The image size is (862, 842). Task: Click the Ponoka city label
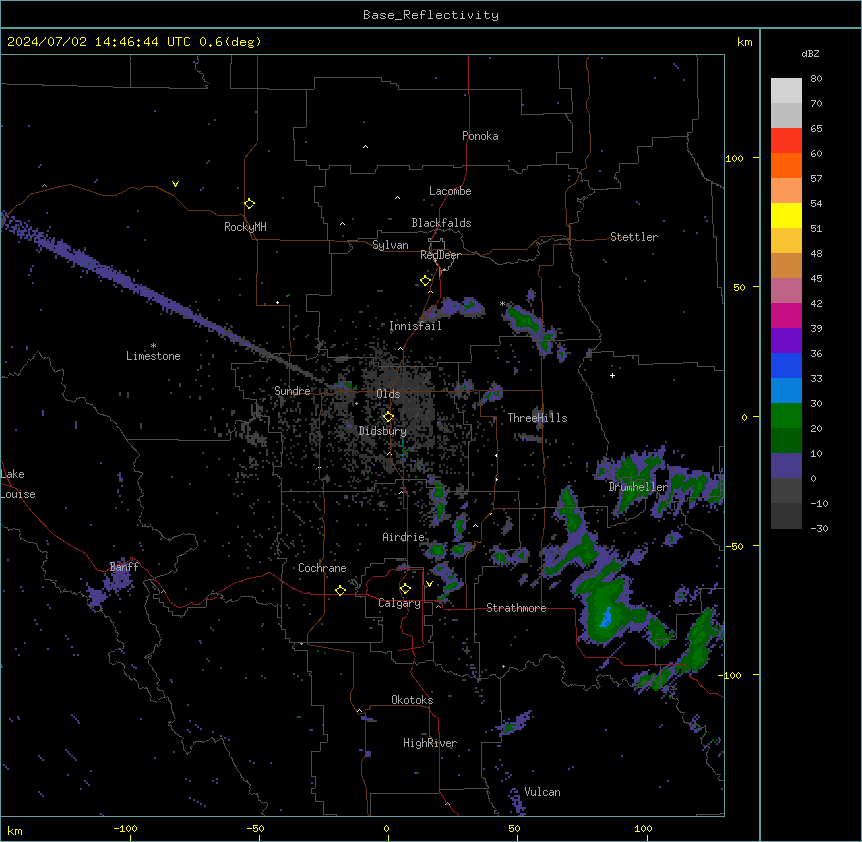coord(480,136)
